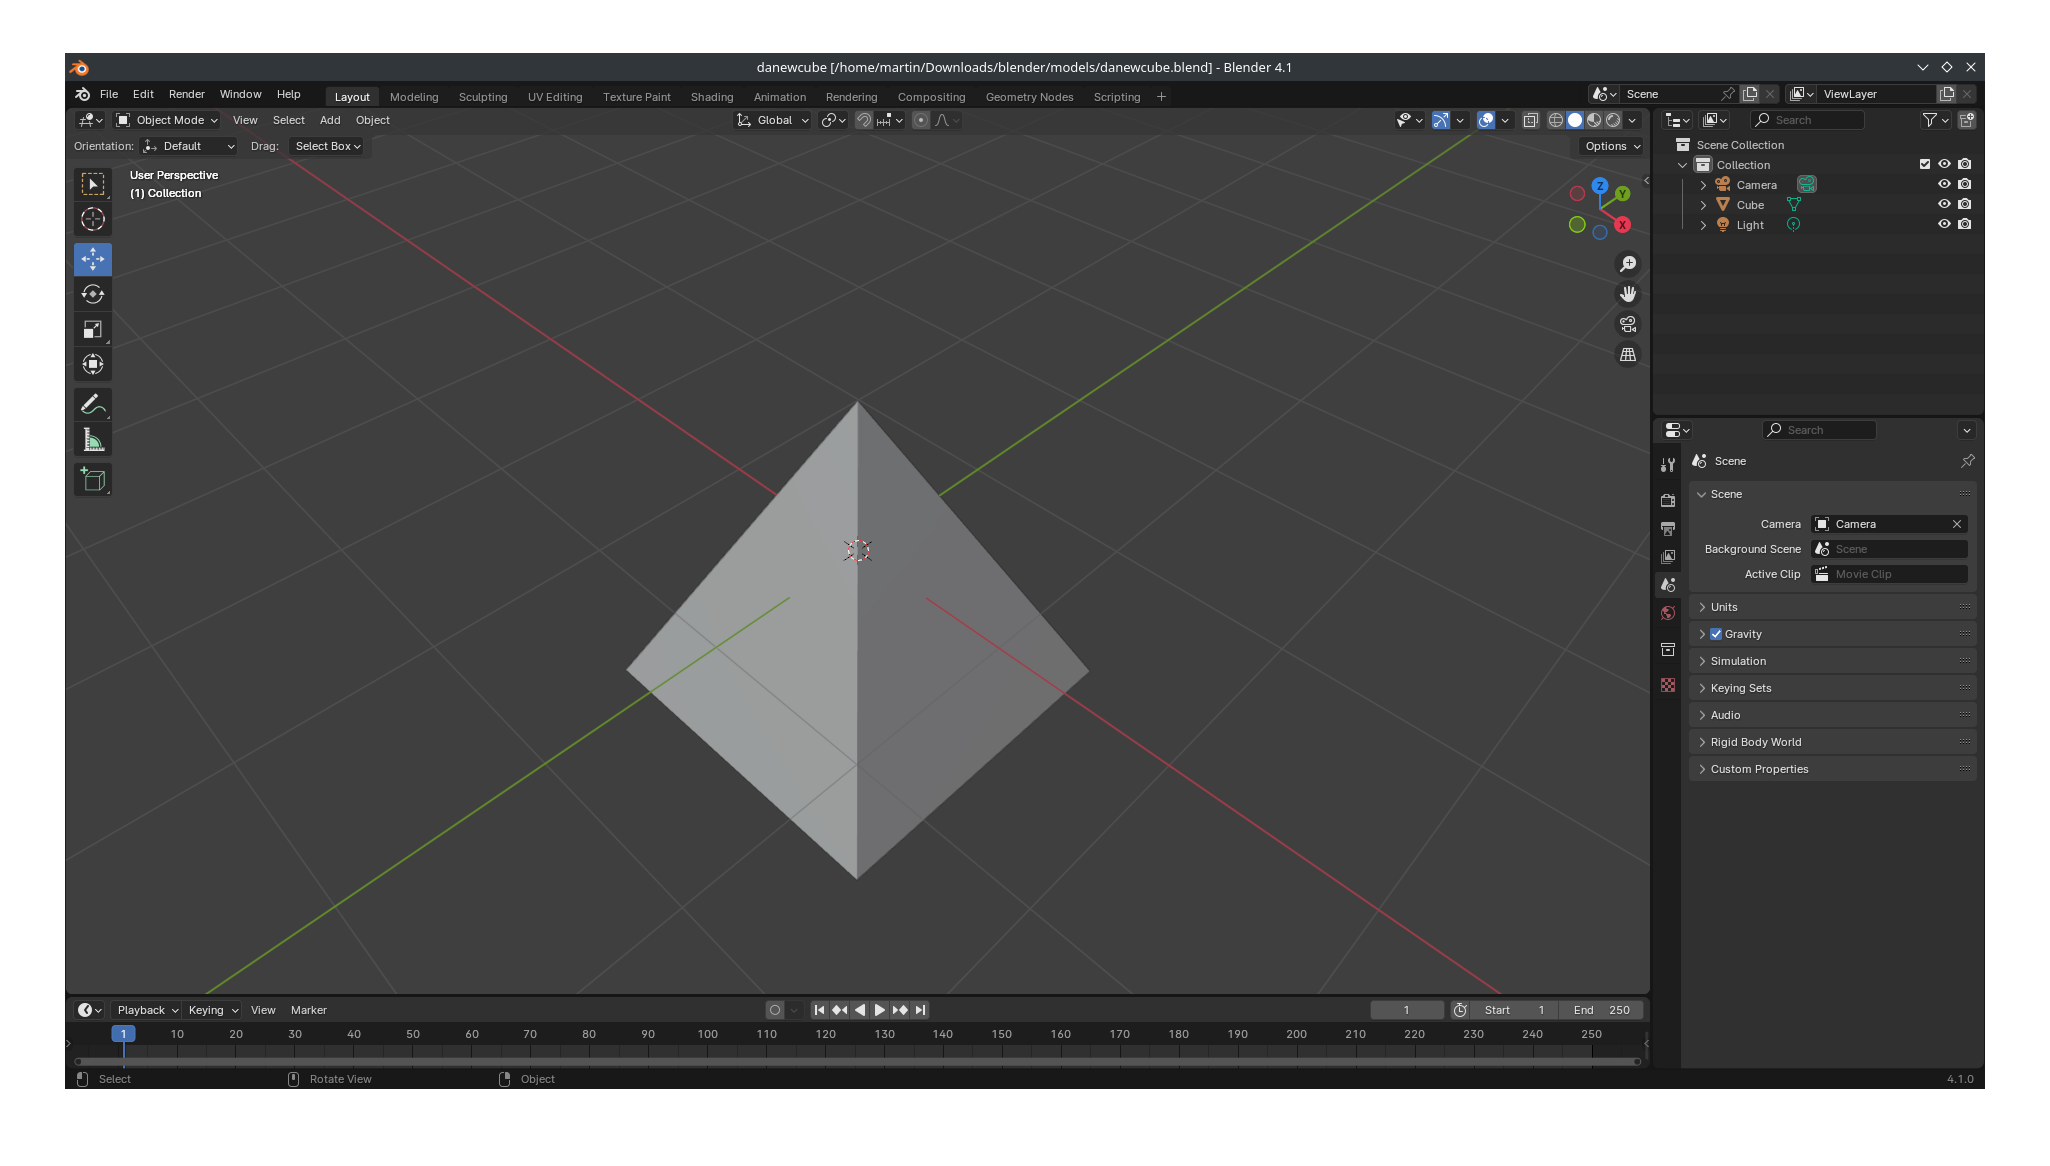Switch to the Sculpting workspace tab
The width and height of the screenshot is (2050, 1166).
[x=483, y=97]
